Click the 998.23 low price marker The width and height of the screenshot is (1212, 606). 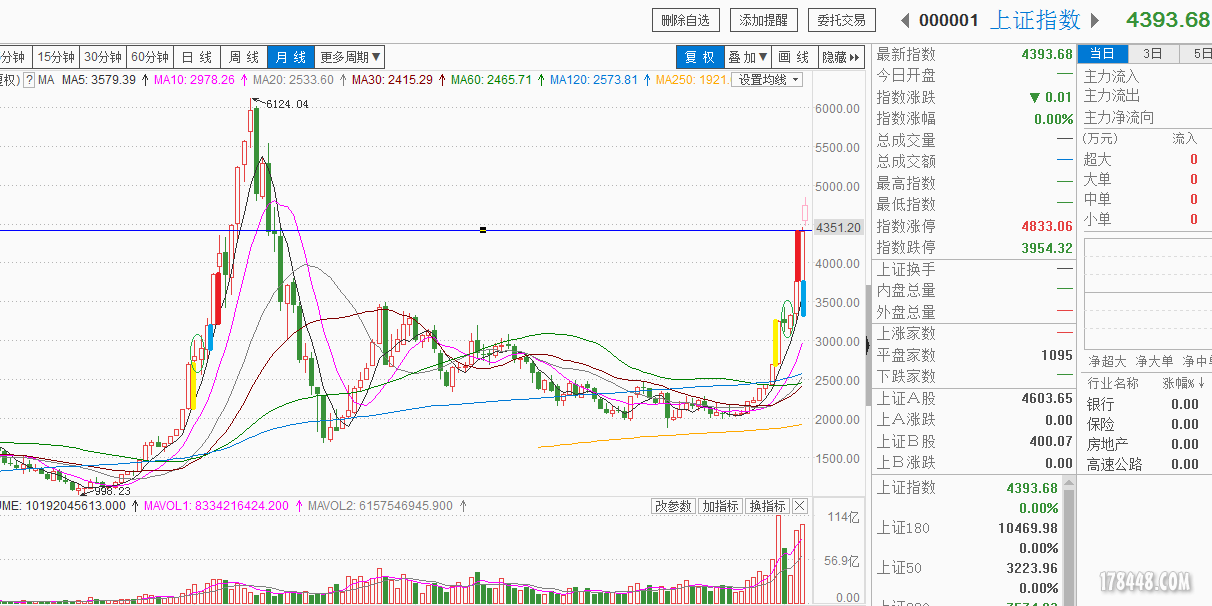coord(112,491)
